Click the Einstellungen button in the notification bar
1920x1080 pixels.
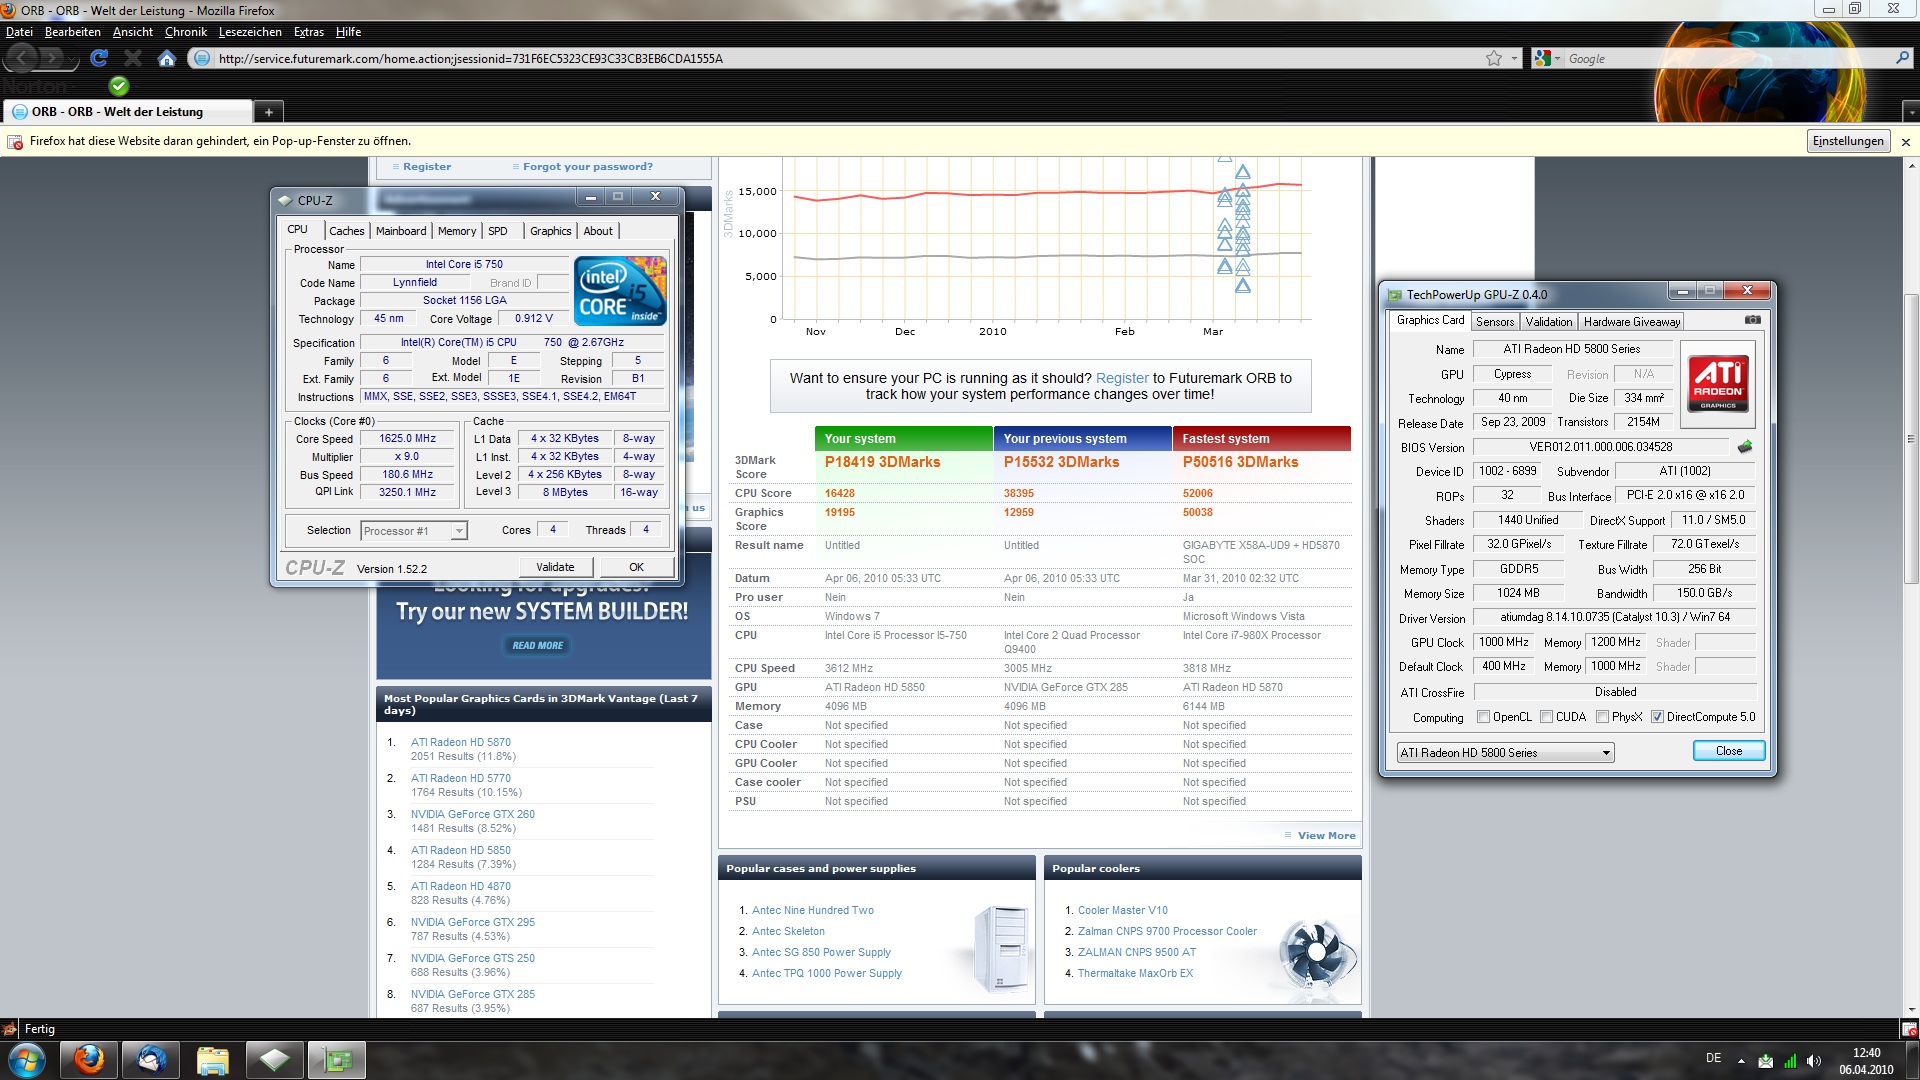coord(1848,141)
